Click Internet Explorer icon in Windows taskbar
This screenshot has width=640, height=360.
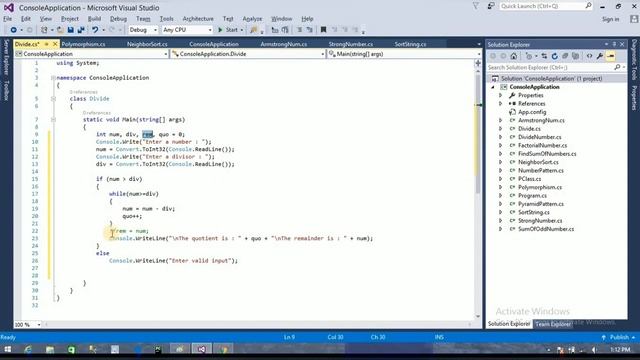pos(28,349)
